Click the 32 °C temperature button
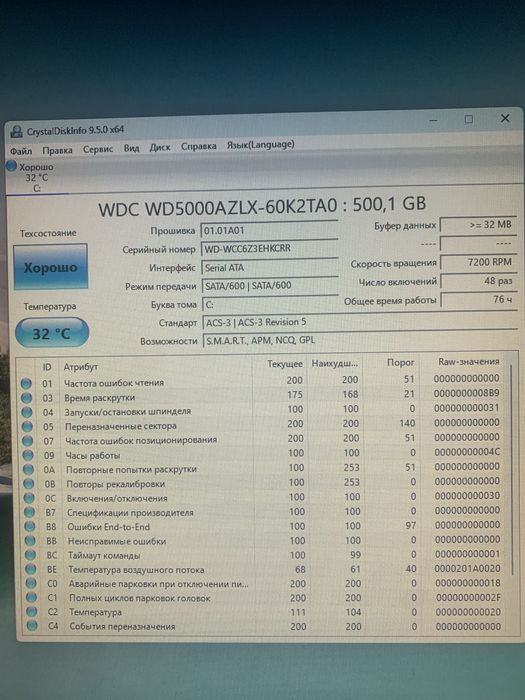Image resolution: width=525 pixels, height=700 pixels. 52,333
